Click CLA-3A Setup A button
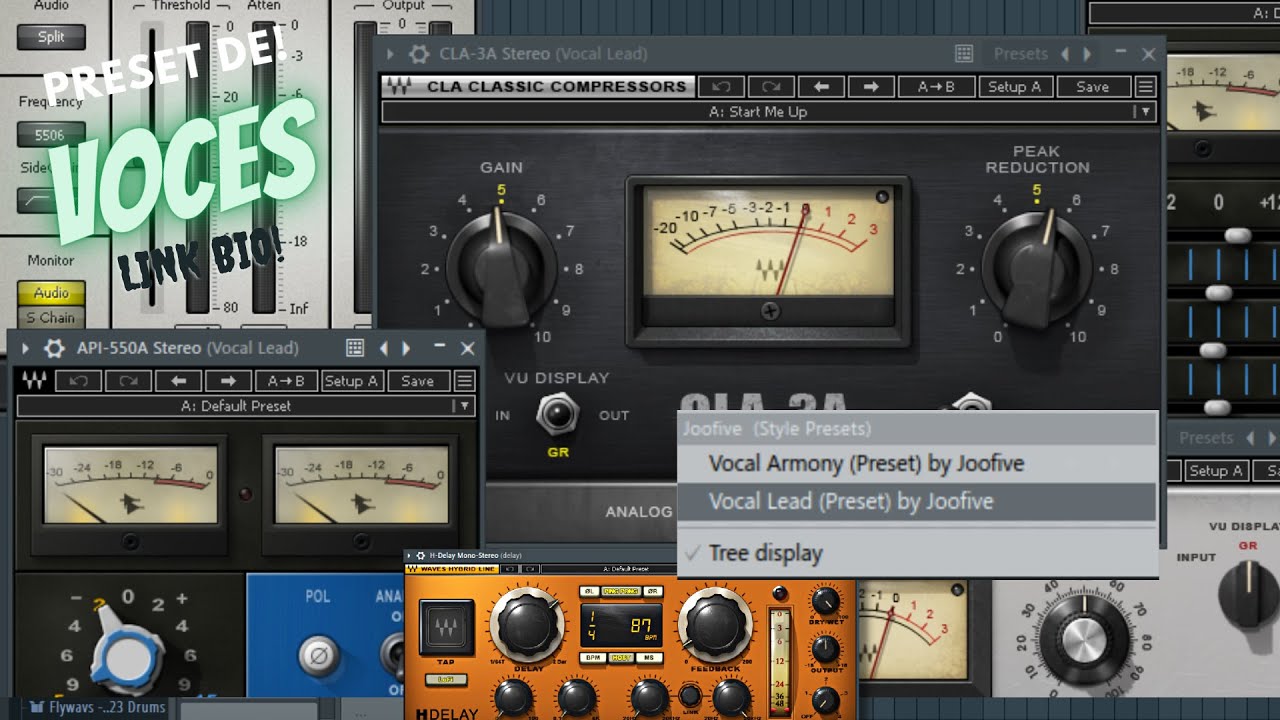 pyautogui.click(x=1014, y=87)
